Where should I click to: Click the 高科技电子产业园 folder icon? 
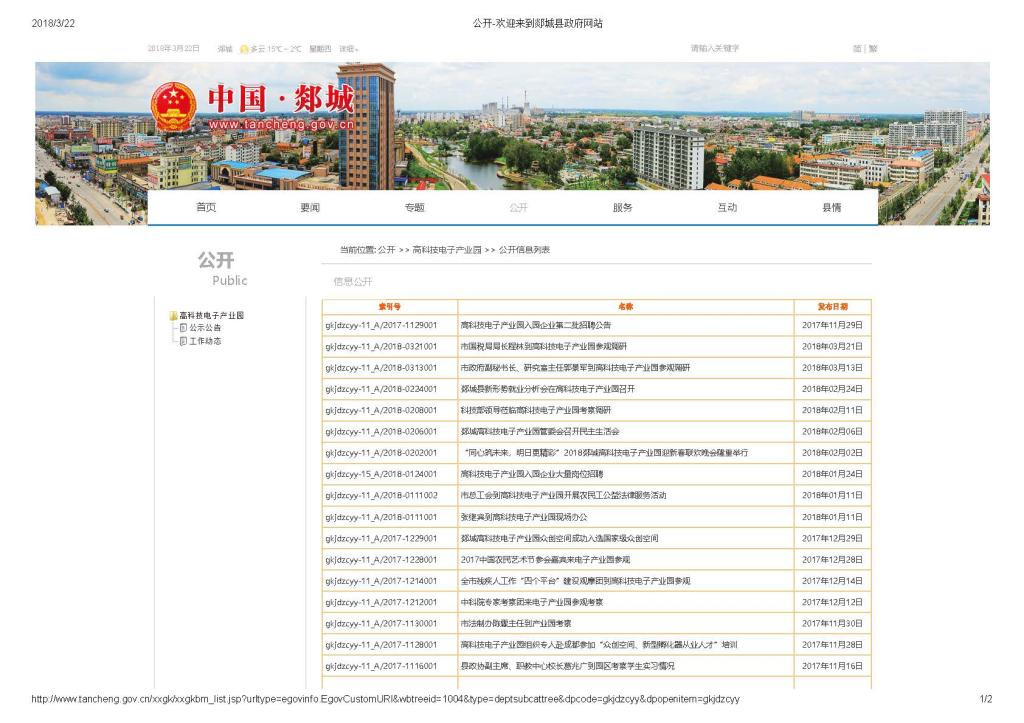point(173,316)
